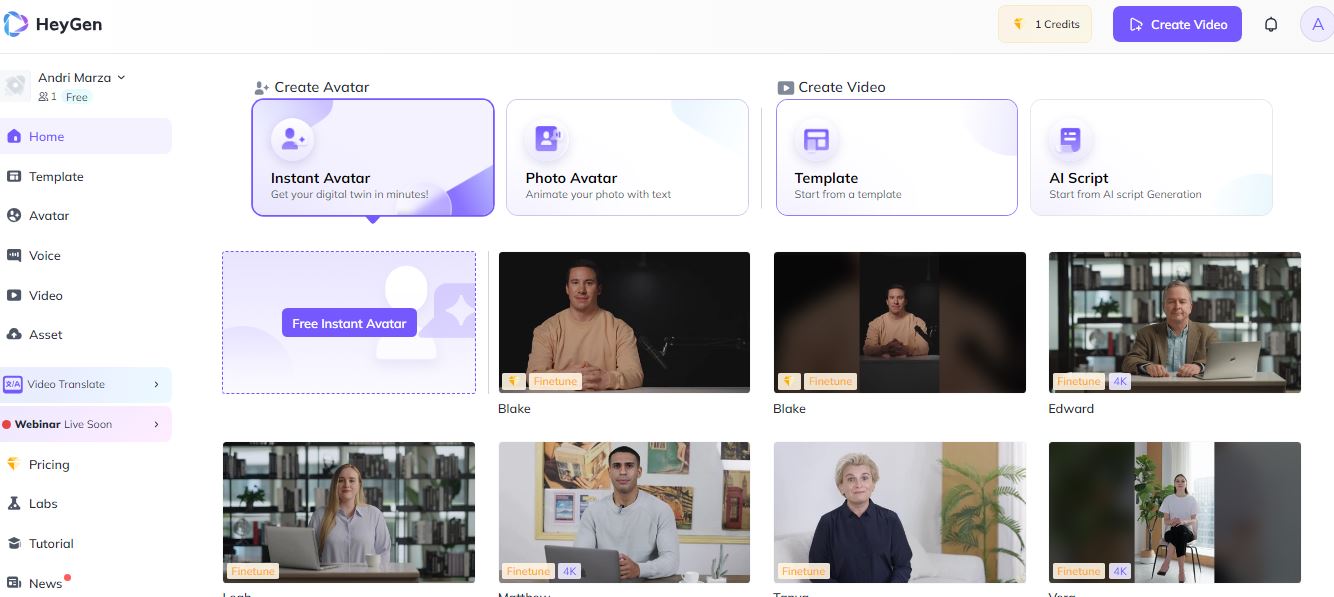
Task: Click the Pricing diamond icon
Action: pos(14,464)
